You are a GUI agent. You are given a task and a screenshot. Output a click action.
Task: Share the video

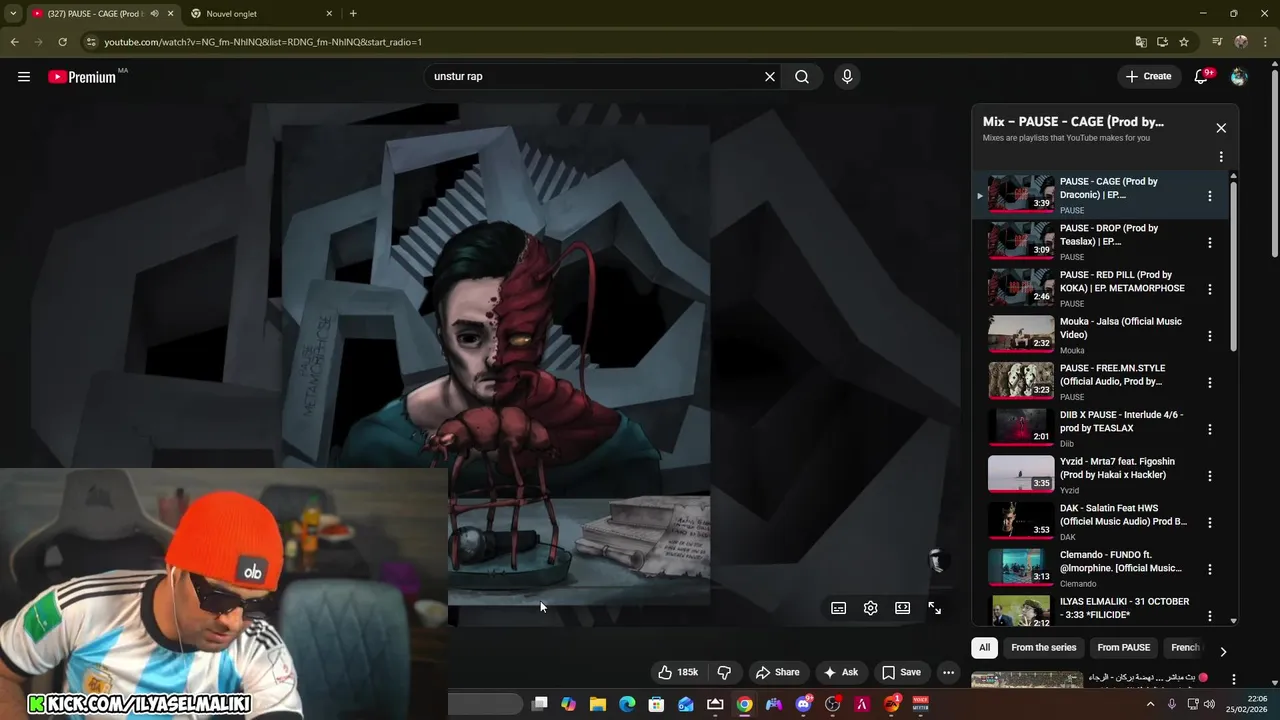coord(777,672)
